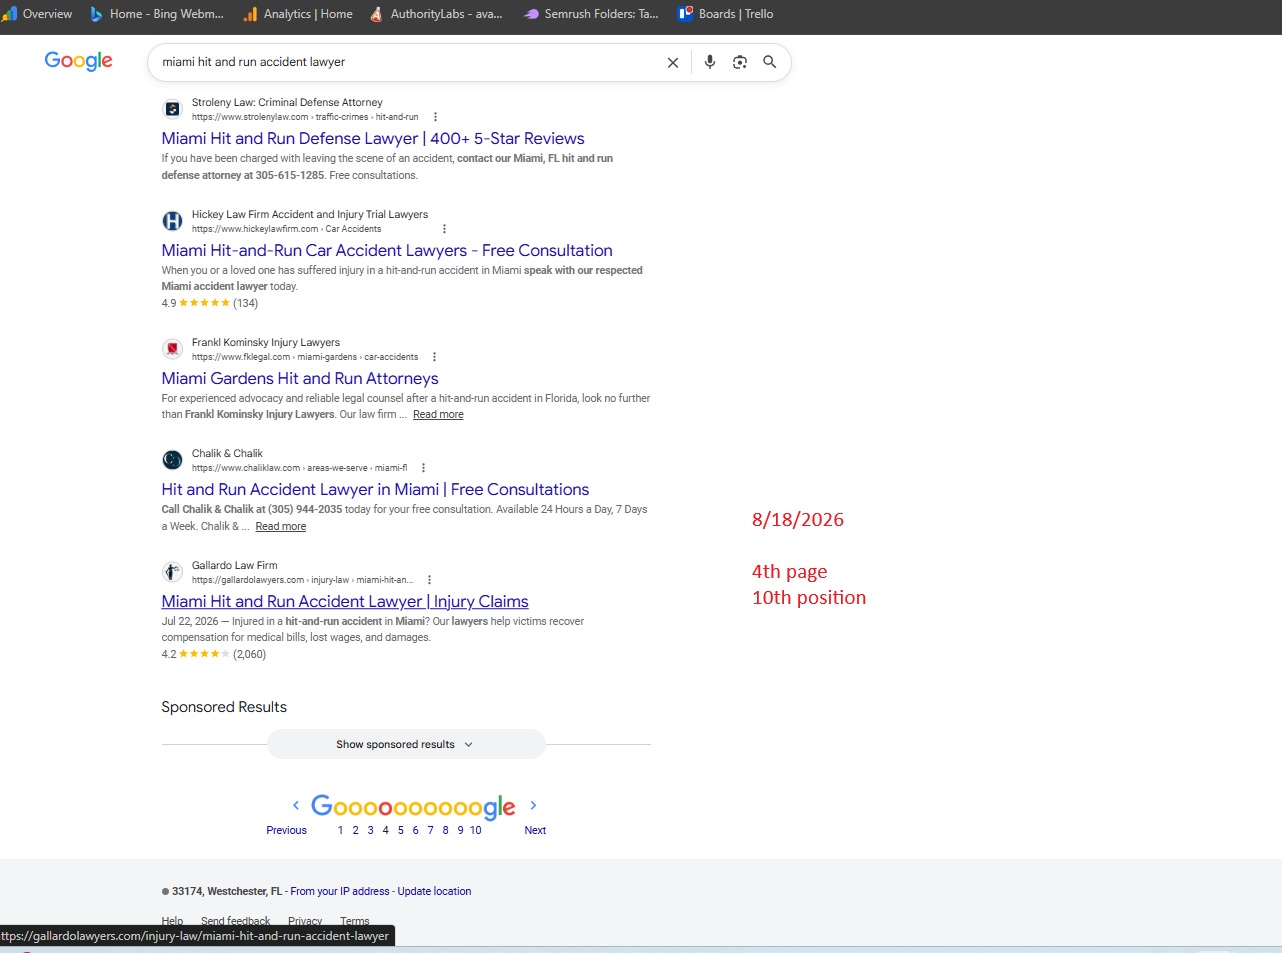Viewport: 1282px width, 953px height.
Task: Go to results page 8
Action: coord(446,830)
